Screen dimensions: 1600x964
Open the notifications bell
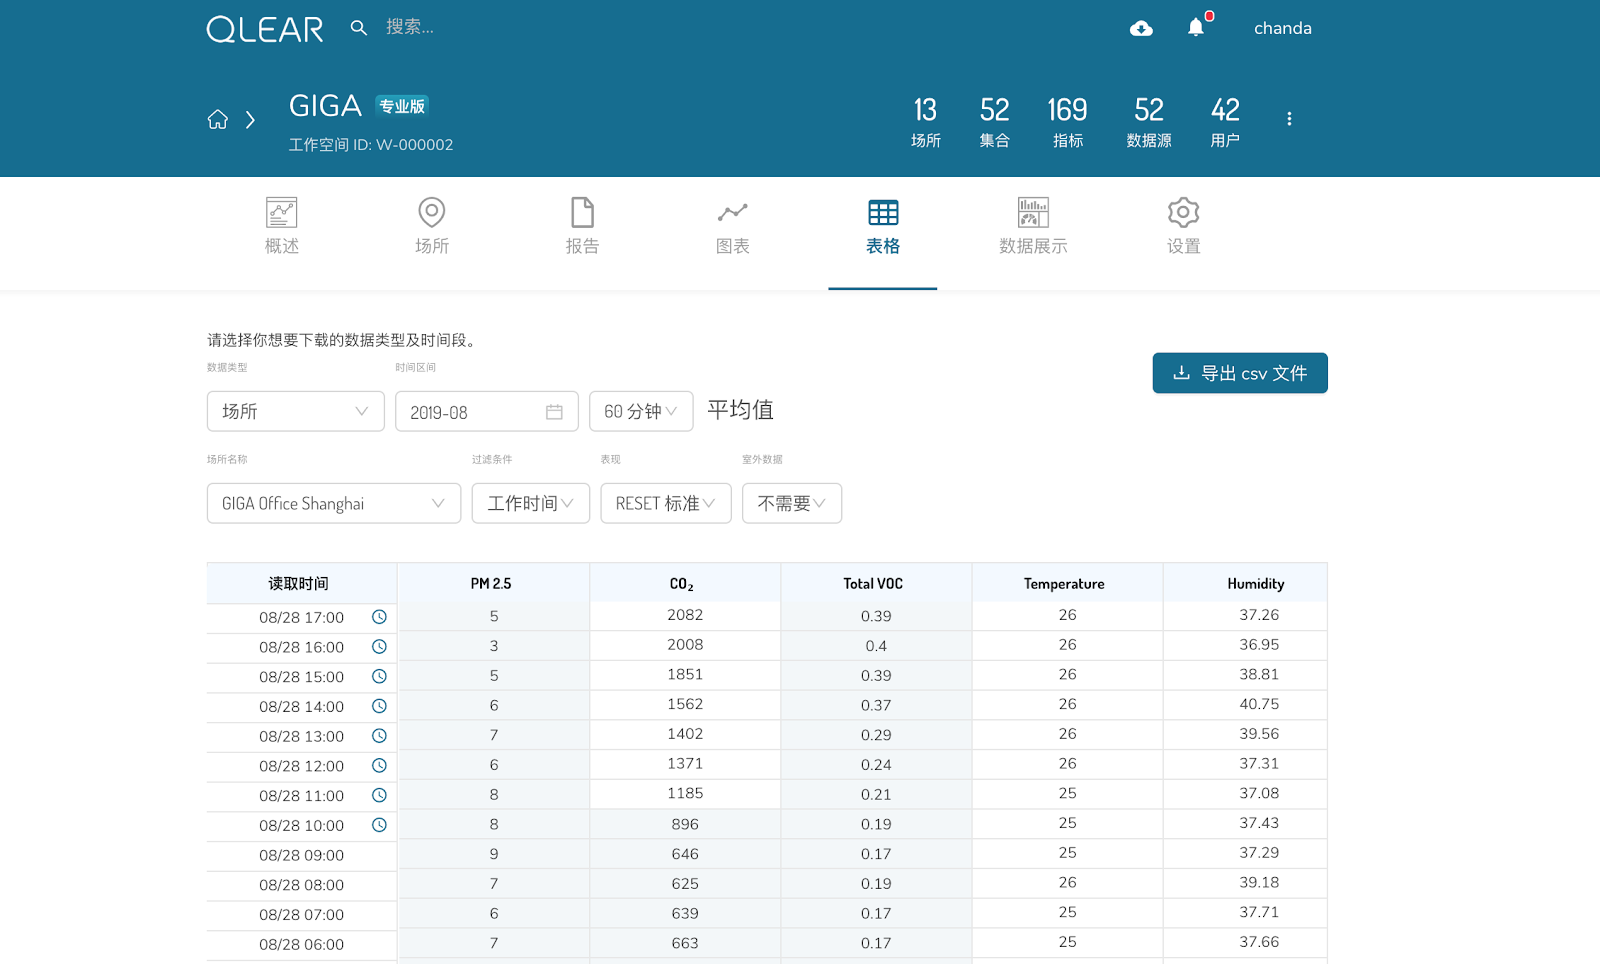[1196, 27]
